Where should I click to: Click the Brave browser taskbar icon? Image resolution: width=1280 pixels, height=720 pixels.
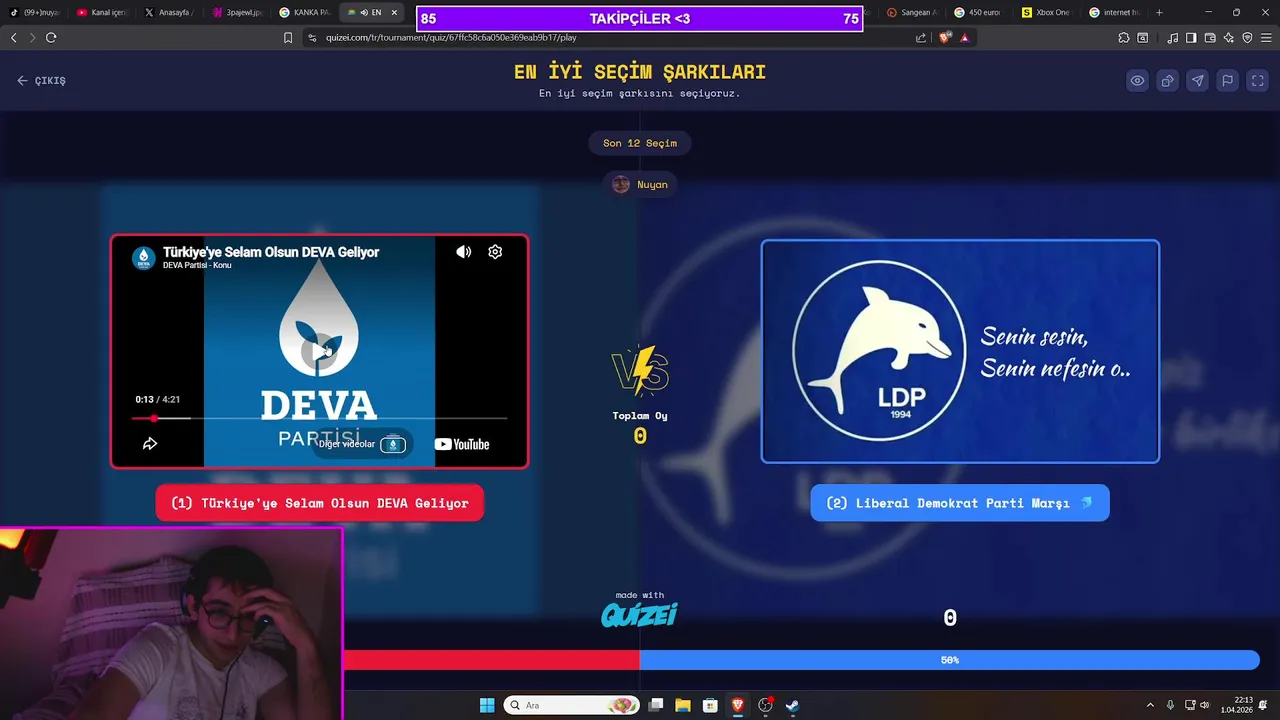pos(738,705)
